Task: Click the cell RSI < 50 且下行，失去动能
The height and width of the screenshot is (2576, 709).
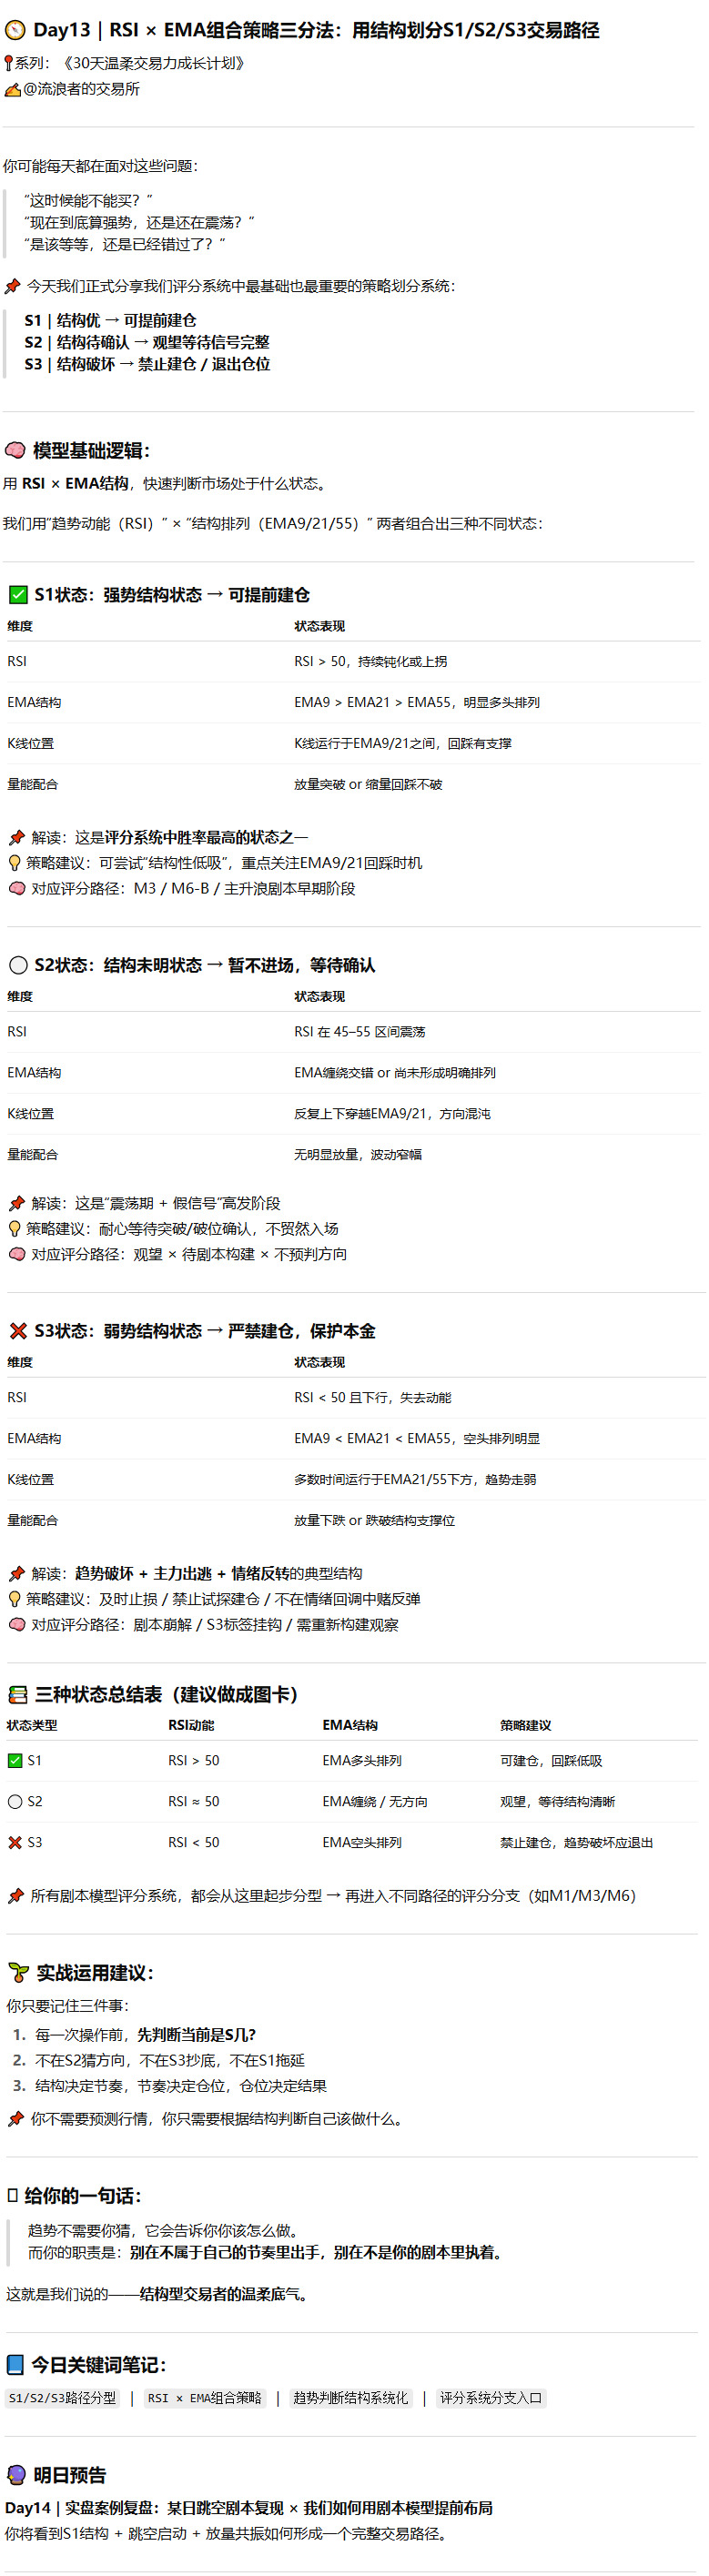Action: point(372,1397)
